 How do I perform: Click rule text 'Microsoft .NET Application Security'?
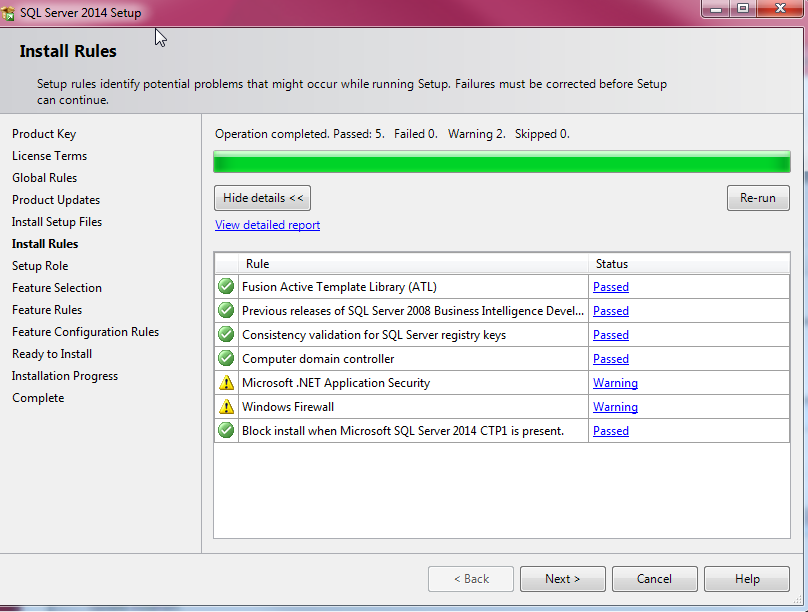click(336, 383)
